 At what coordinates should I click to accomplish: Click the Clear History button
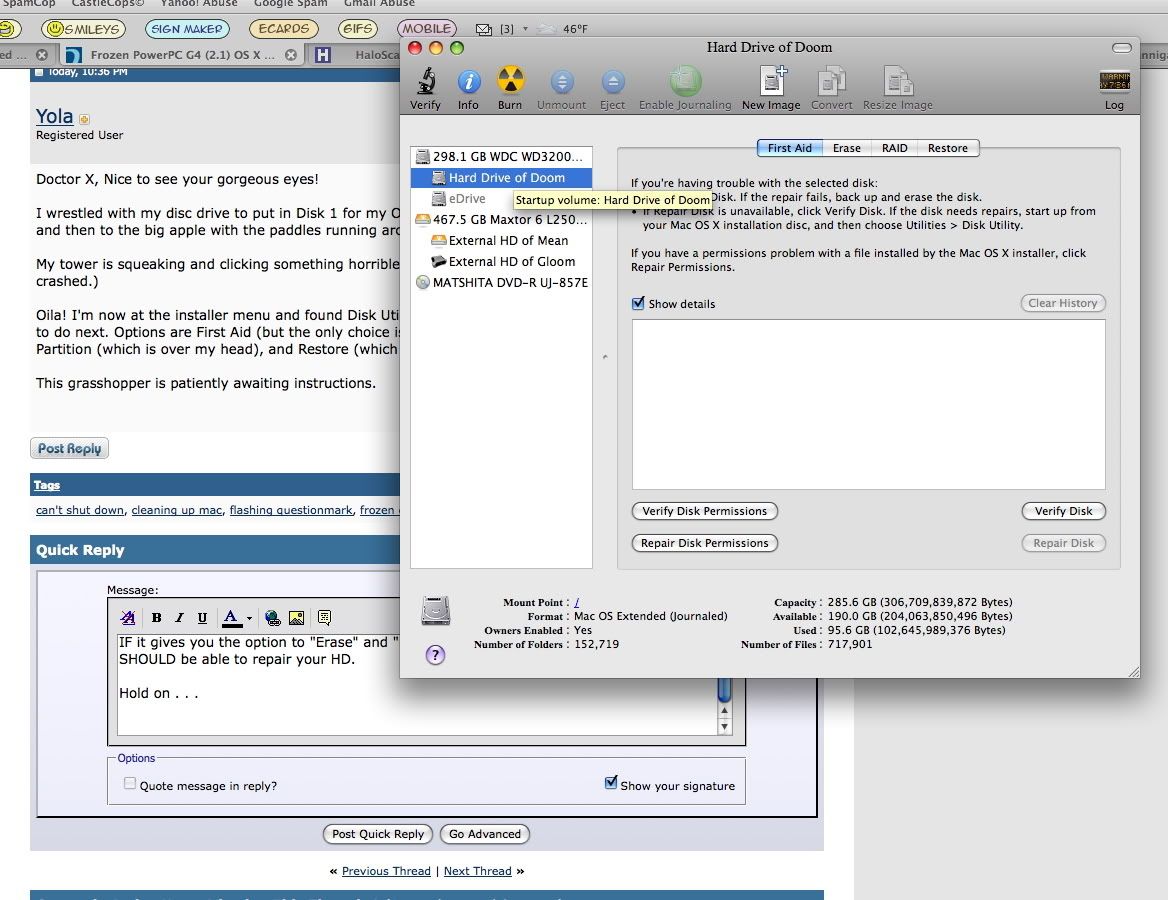pyautogui.click(x=1063, y=303)
